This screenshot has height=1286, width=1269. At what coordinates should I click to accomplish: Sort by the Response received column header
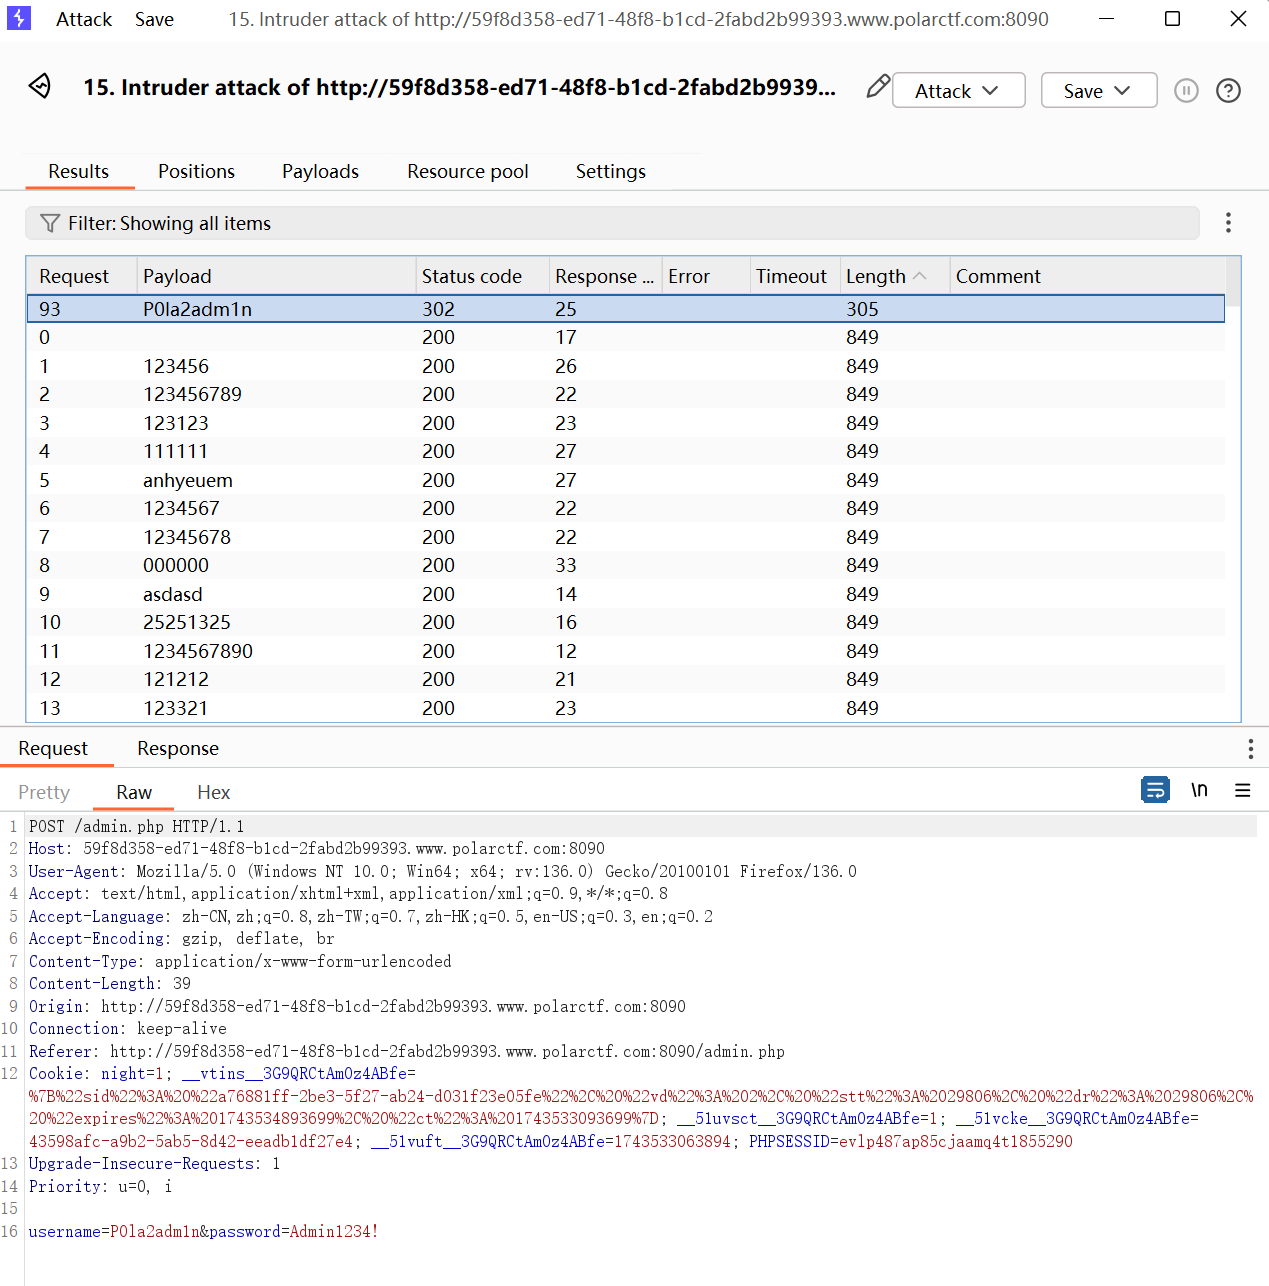click(x=605, y=276)
